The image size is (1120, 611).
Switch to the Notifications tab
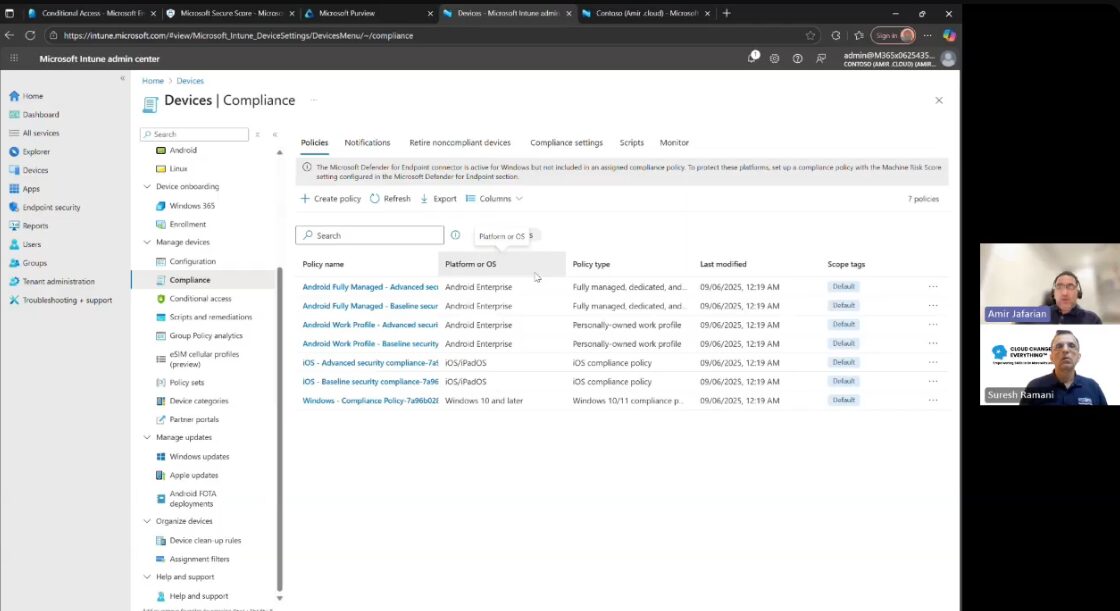point(367,143)
